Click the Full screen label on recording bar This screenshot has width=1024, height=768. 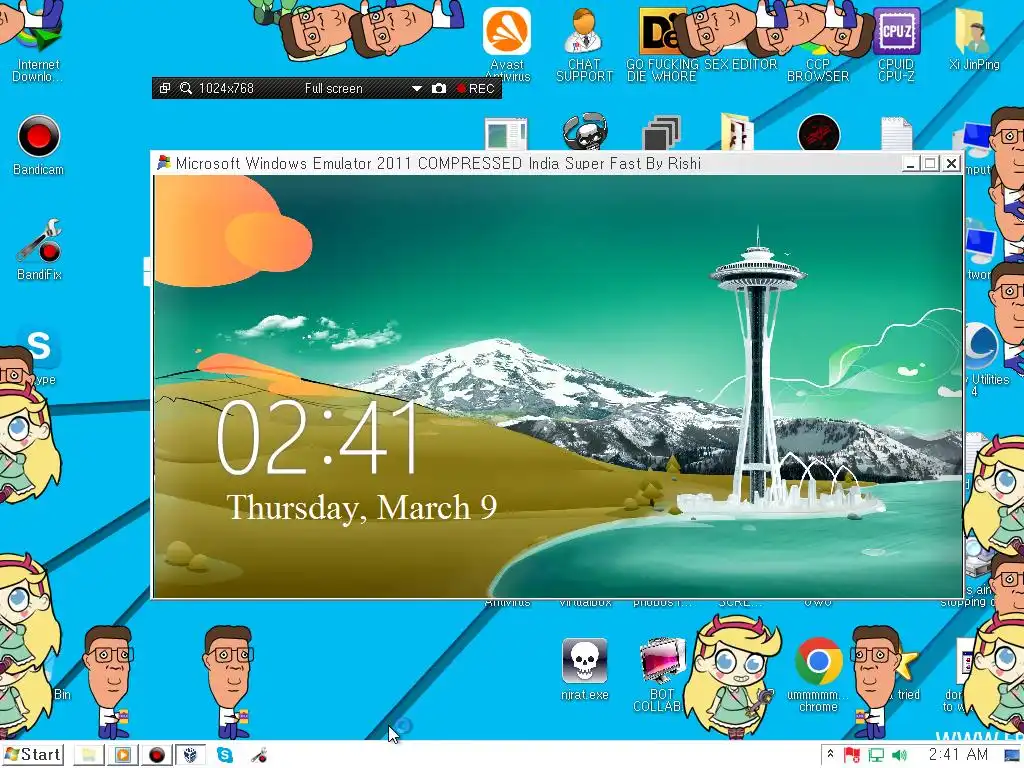(x=333, y=88)
